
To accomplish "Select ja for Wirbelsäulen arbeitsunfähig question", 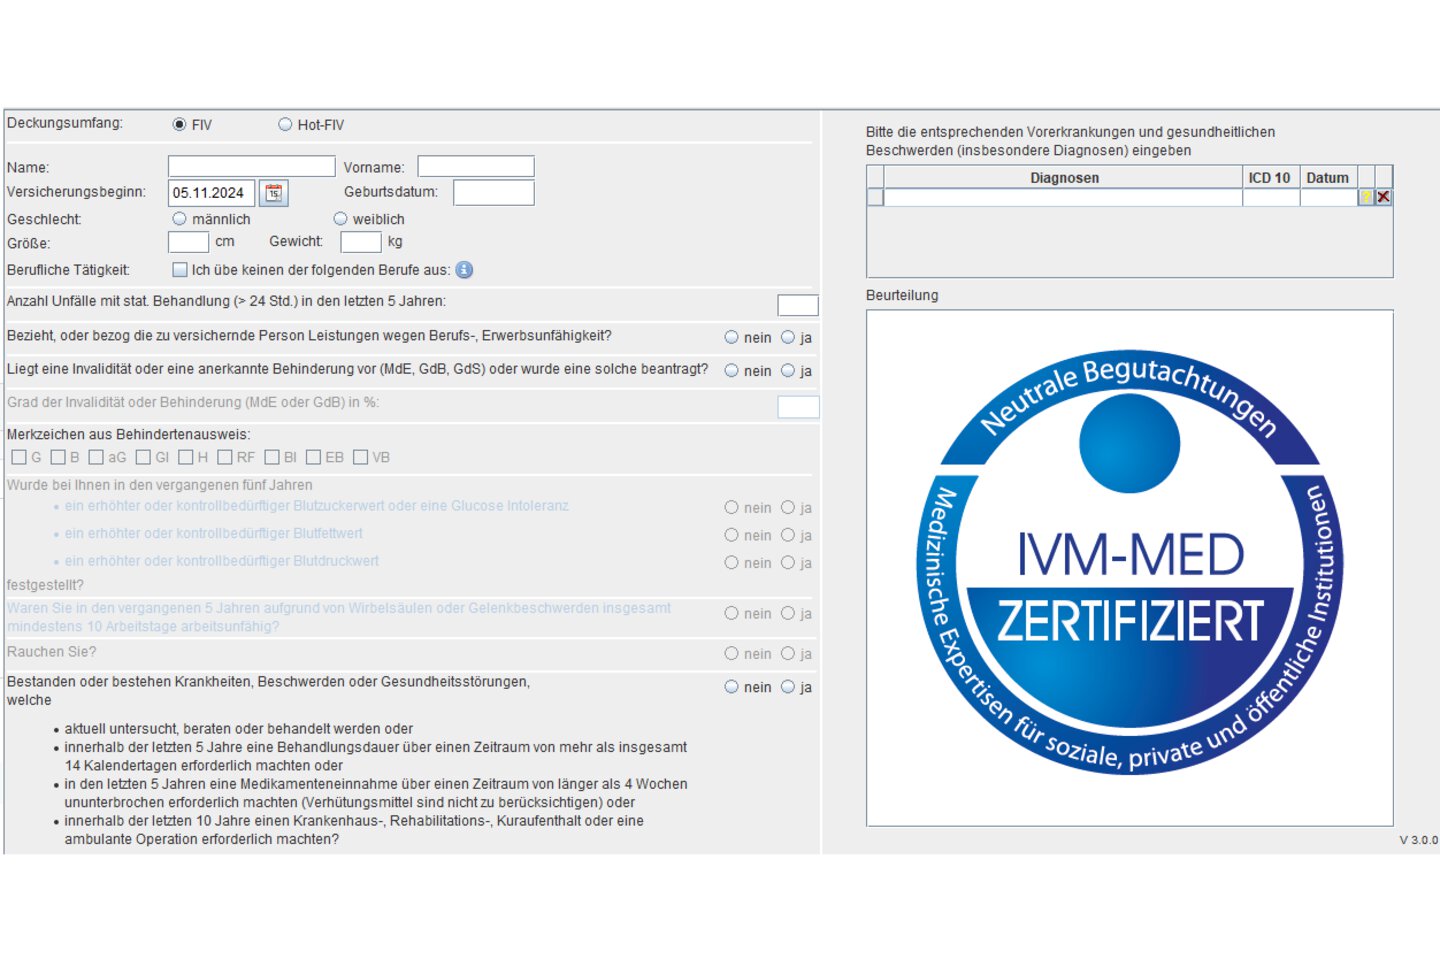I will pos(788,614).
